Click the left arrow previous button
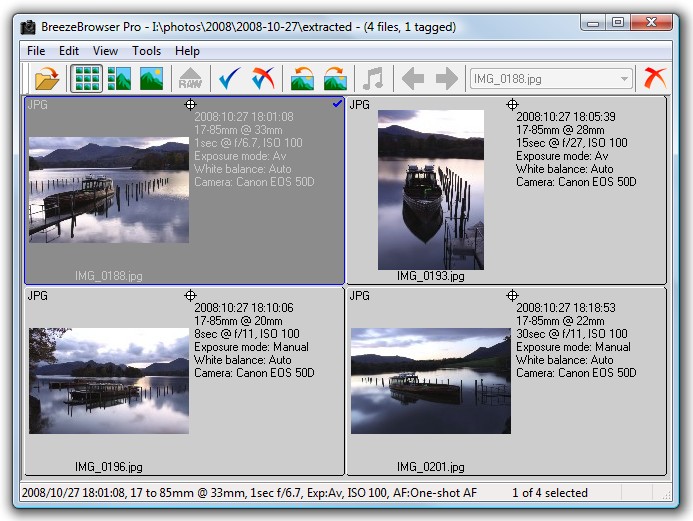This screenshot has height=521, width=693. (x=412, y=79)
